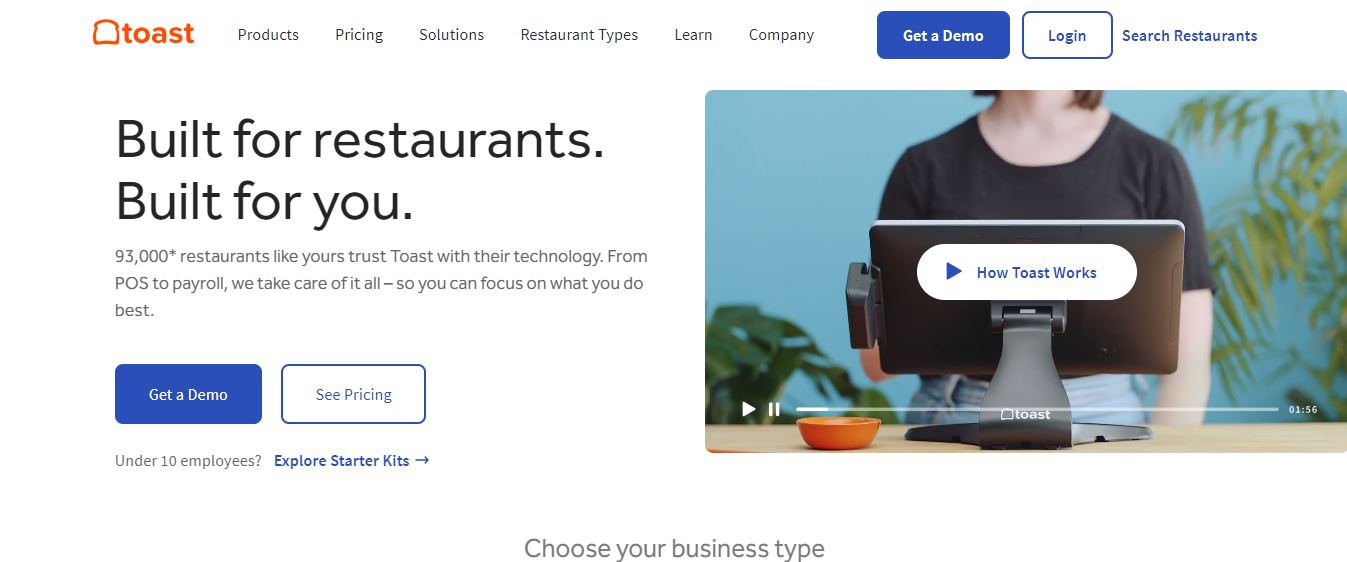Click the Get a Demo button in the header
The width and height of the screenshot is (1347, 562).
click(x=943, y=35)
